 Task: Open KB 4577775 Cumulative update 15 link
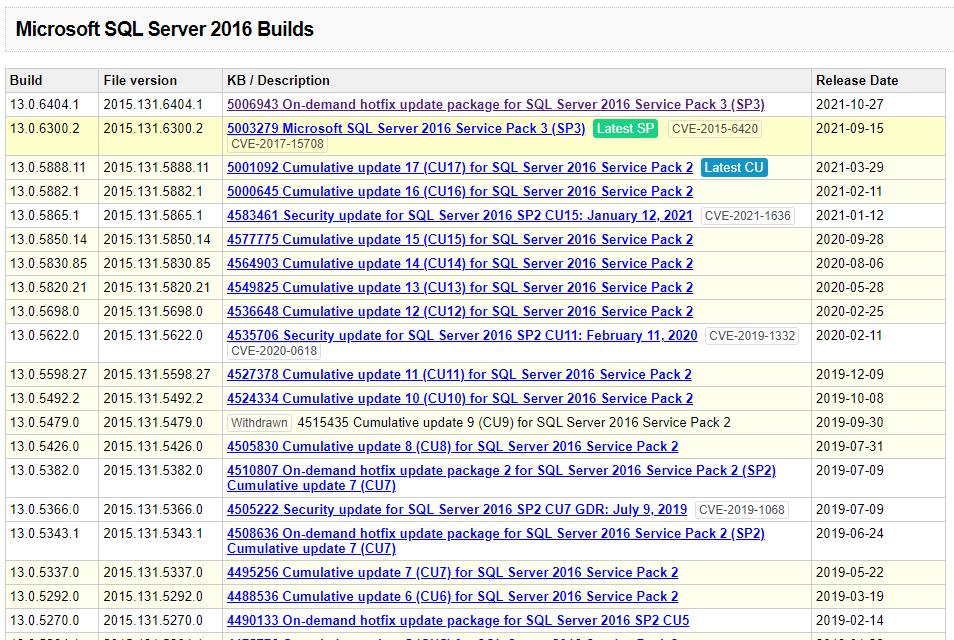tap(460, 240)
